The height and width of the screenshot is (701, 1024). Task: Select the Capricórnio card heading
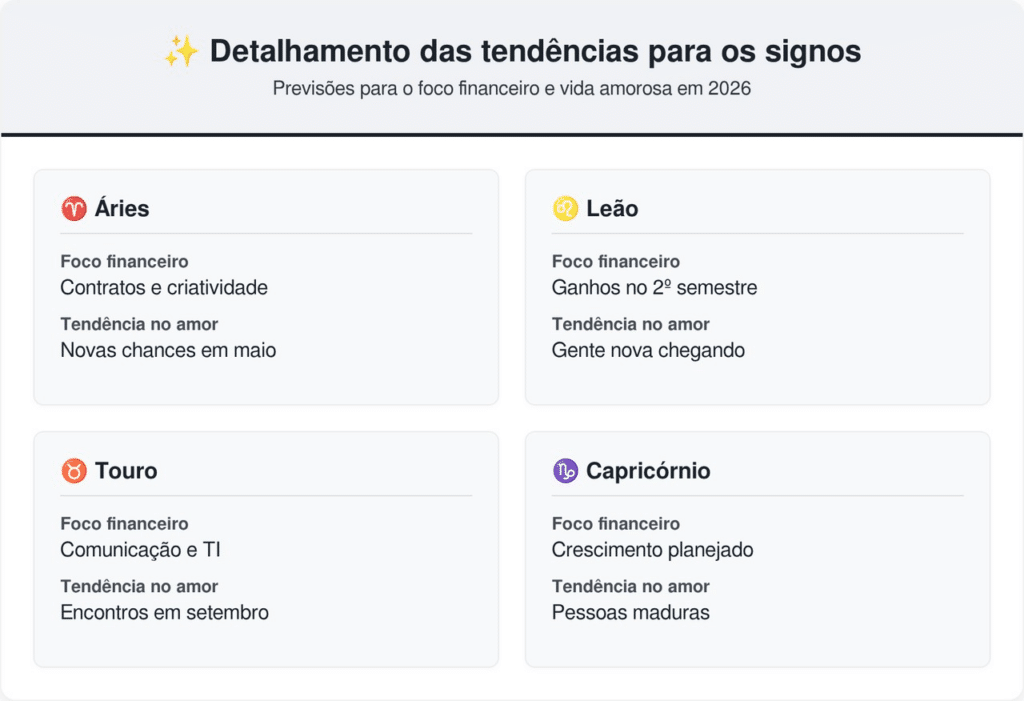coord(648,471)
